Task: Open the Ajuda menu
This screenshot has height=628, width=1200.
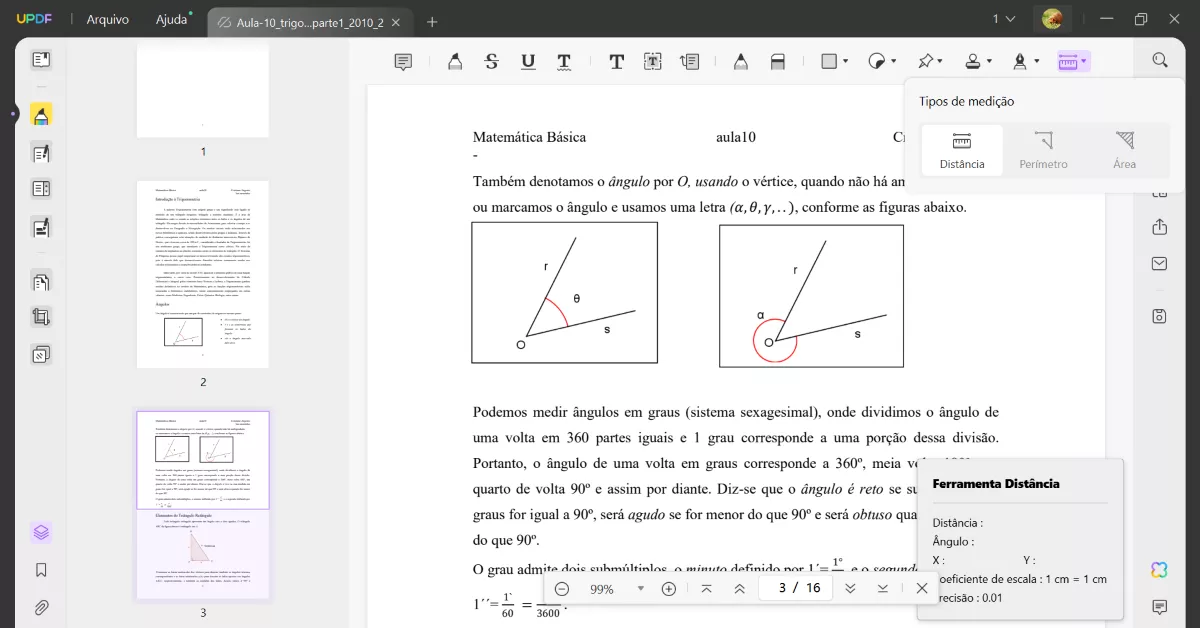Action: (170, 19)
